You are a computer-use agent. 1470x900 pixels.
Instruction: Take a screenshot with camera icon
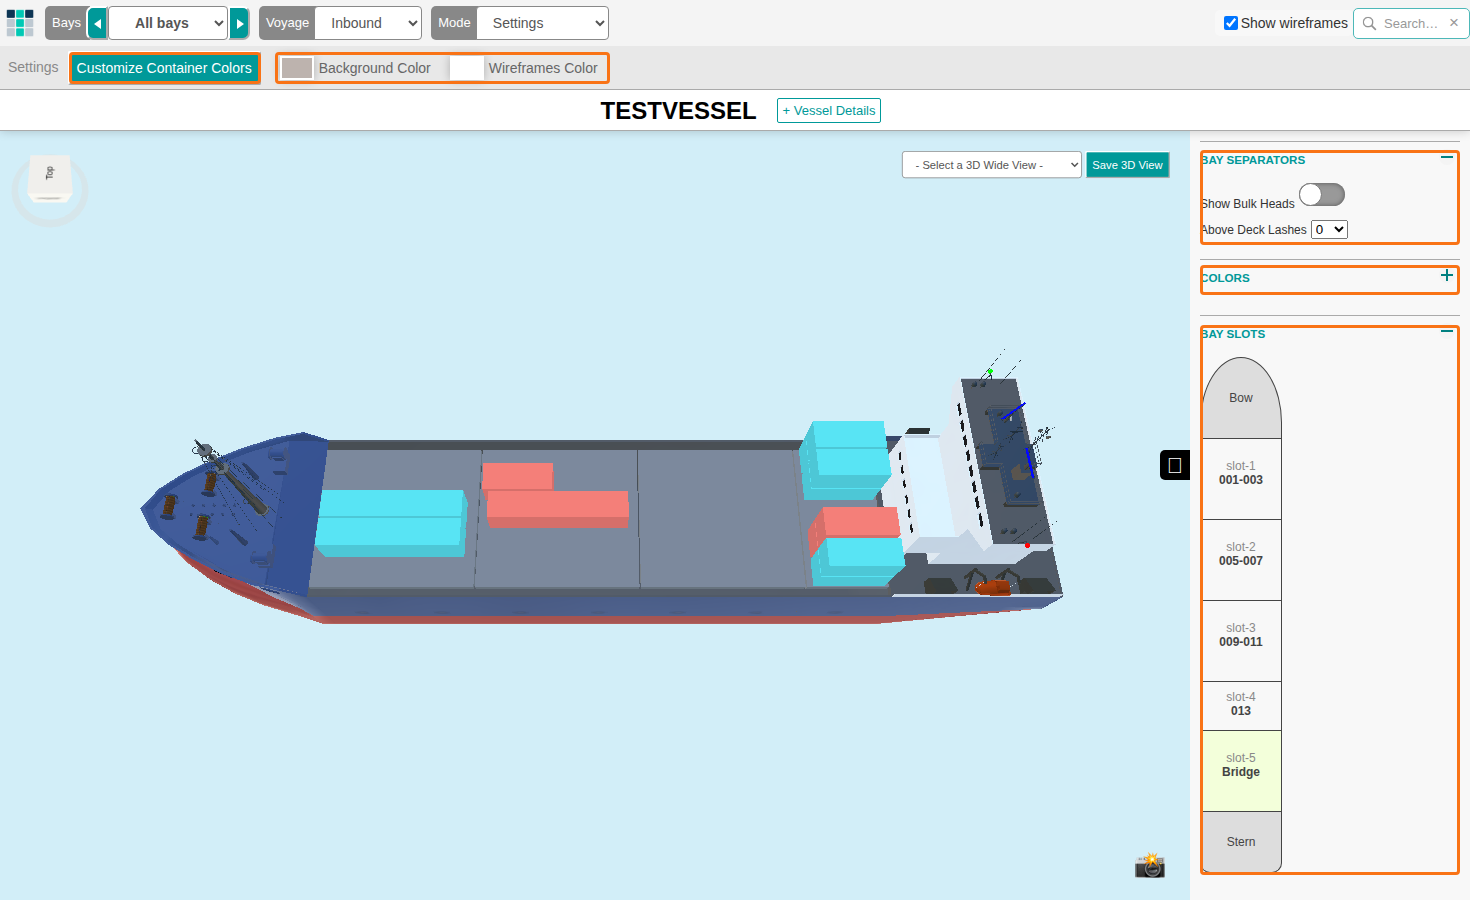tap(1150, 865)
